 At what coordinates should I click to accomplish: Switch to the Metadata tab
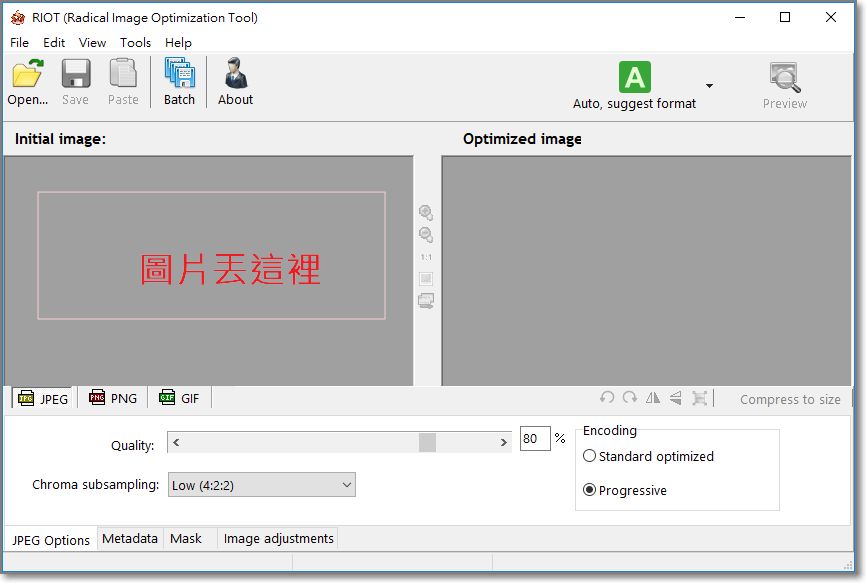[x=129, y=539]
